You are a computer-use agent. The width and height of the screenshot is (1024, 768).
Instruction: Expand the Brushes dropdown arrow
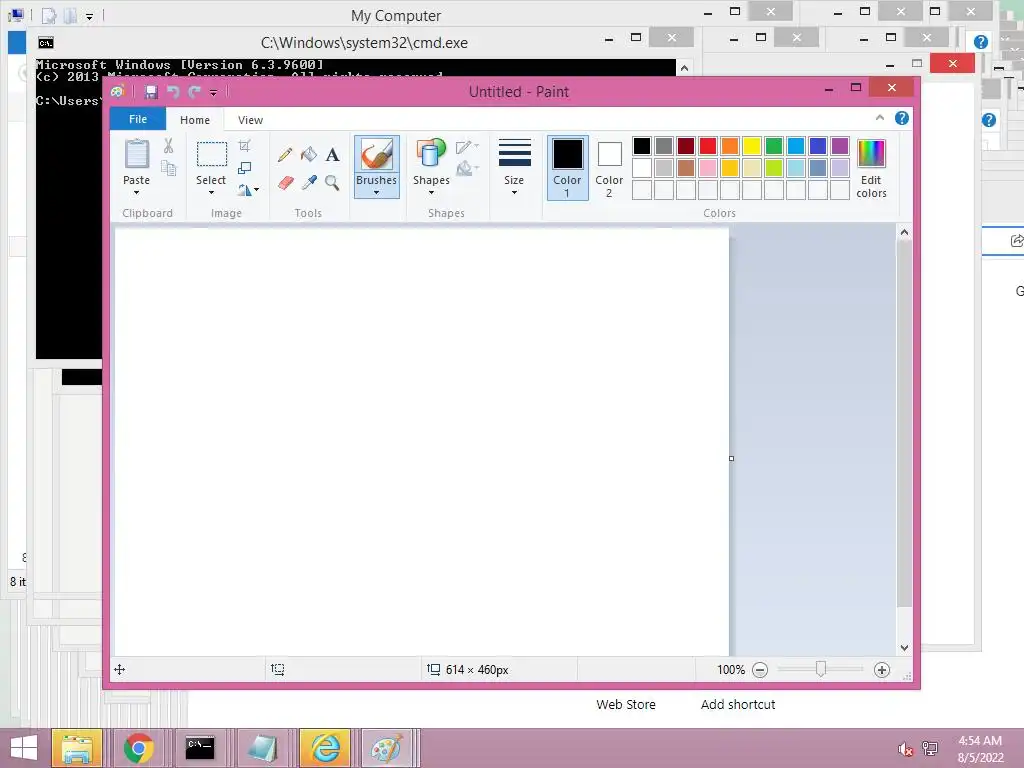[x=377, y=193]
